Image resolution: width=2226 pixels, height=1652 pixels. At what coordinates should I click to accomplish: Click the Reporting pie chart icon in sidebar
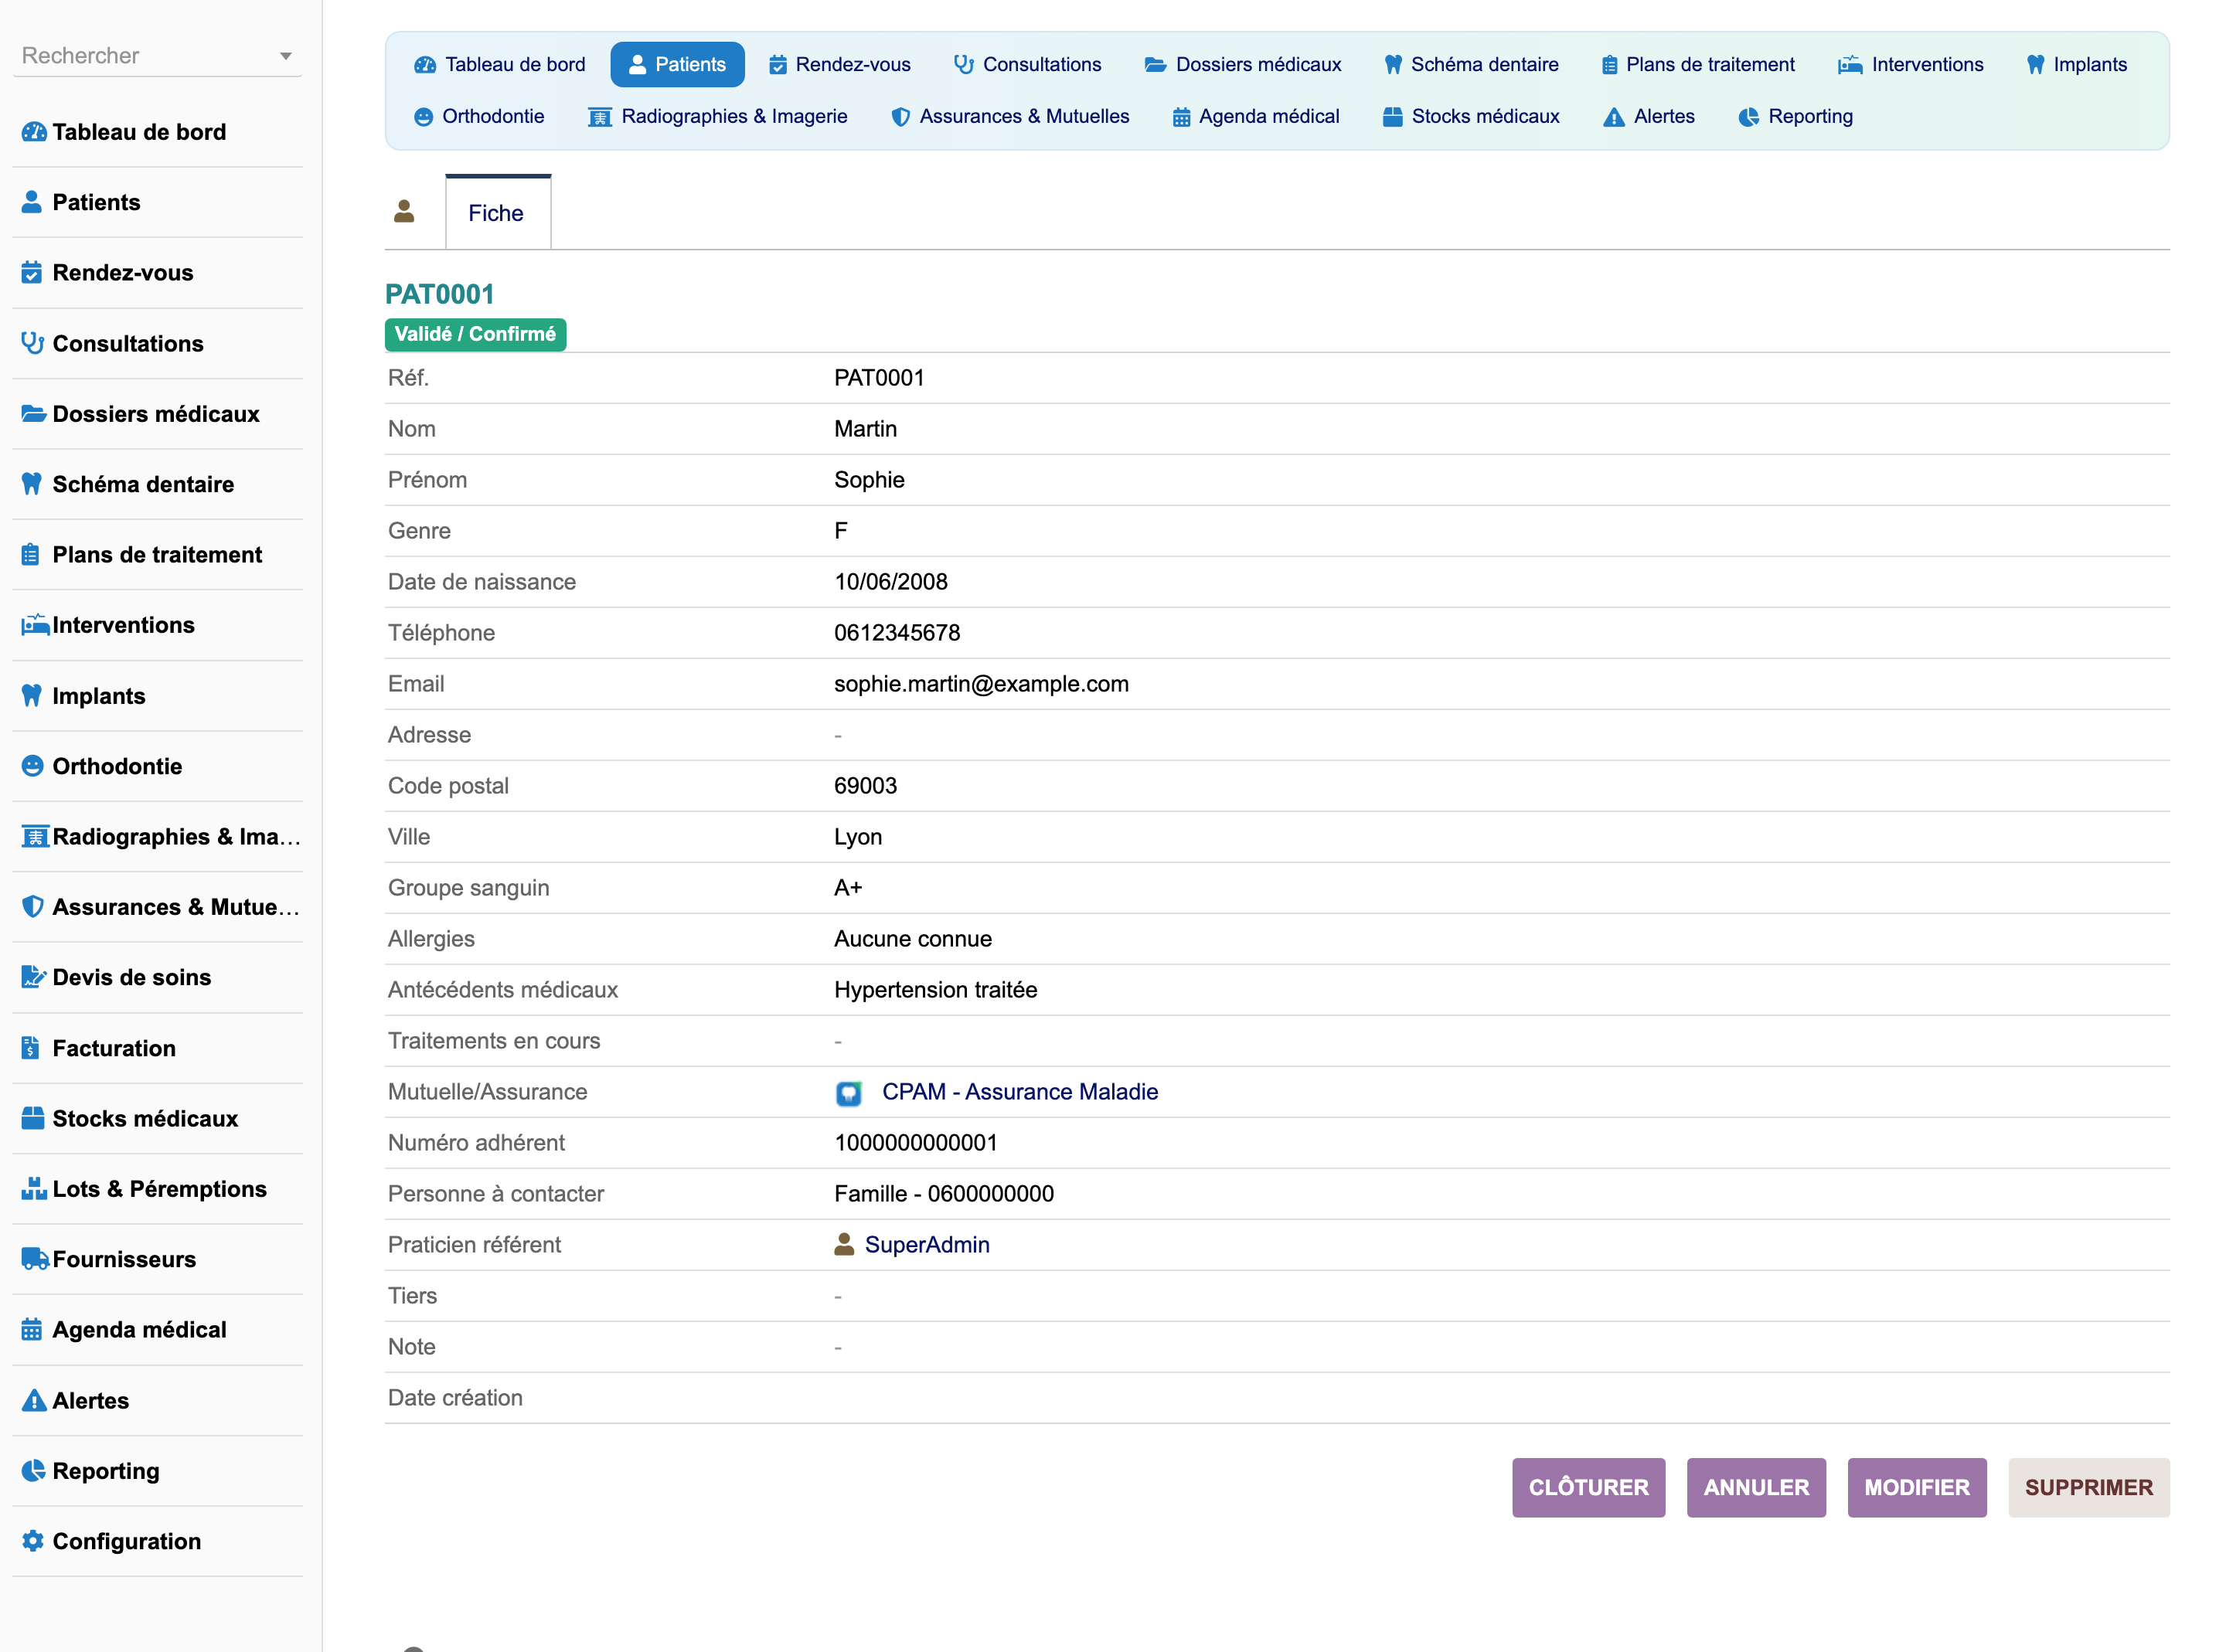click(33, 1470)
